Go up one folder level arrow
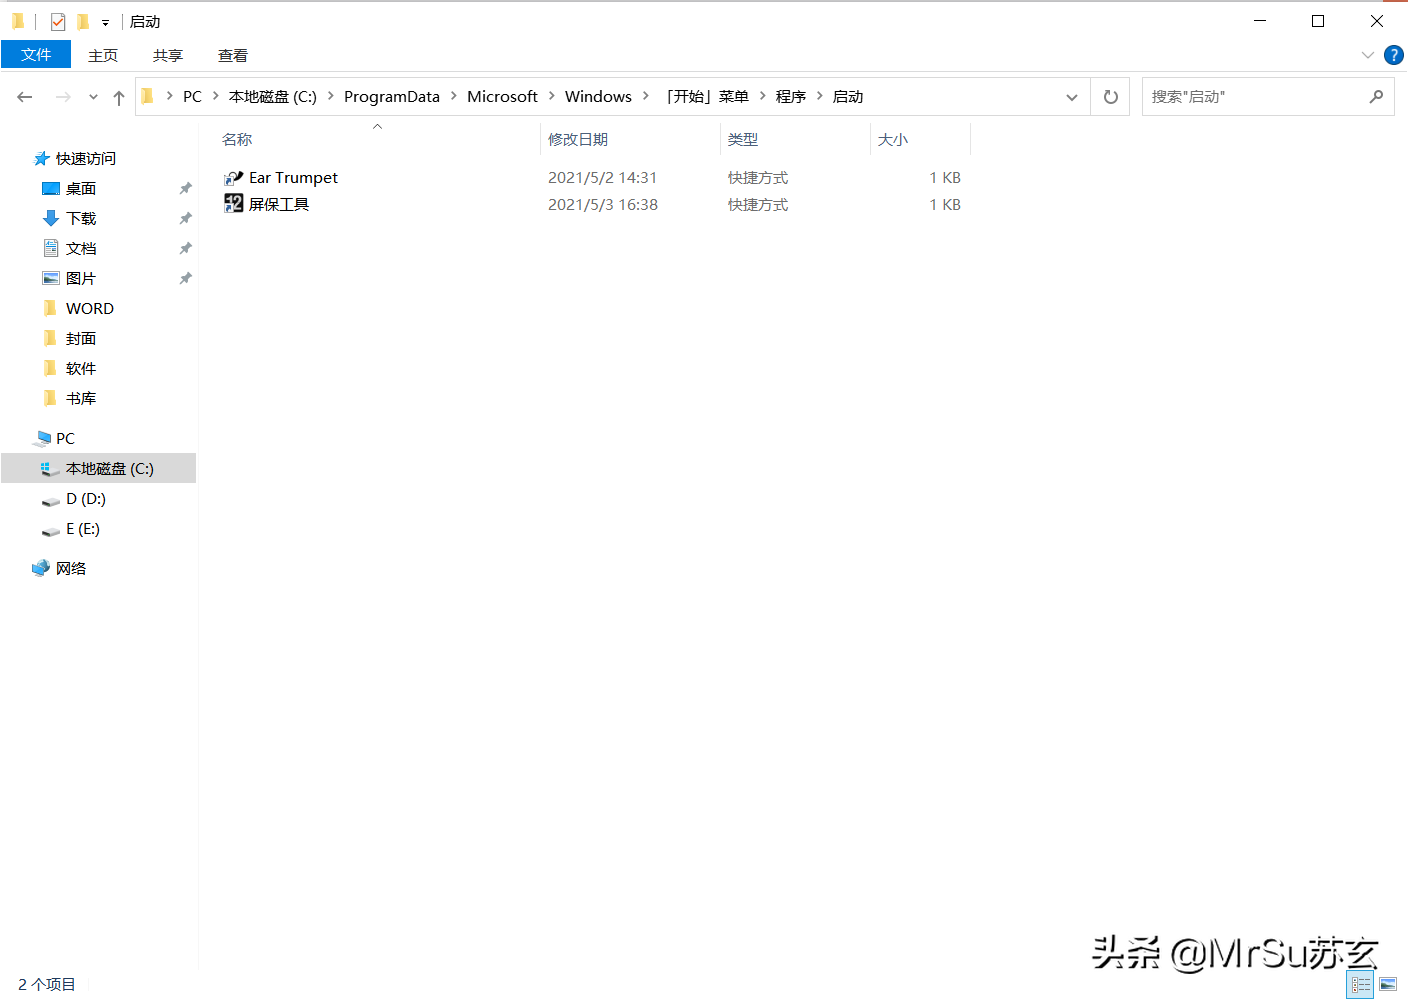Image resolution: width=1408 pixels, height=1000 pixels. click(x=119, y=97)
